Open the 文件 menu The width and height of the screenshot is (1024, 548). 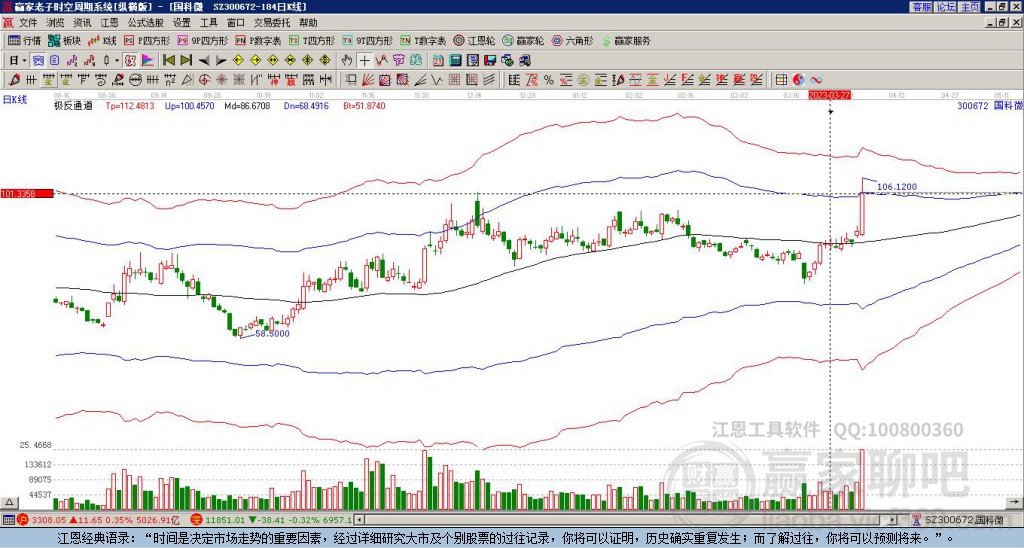point(28,23)
